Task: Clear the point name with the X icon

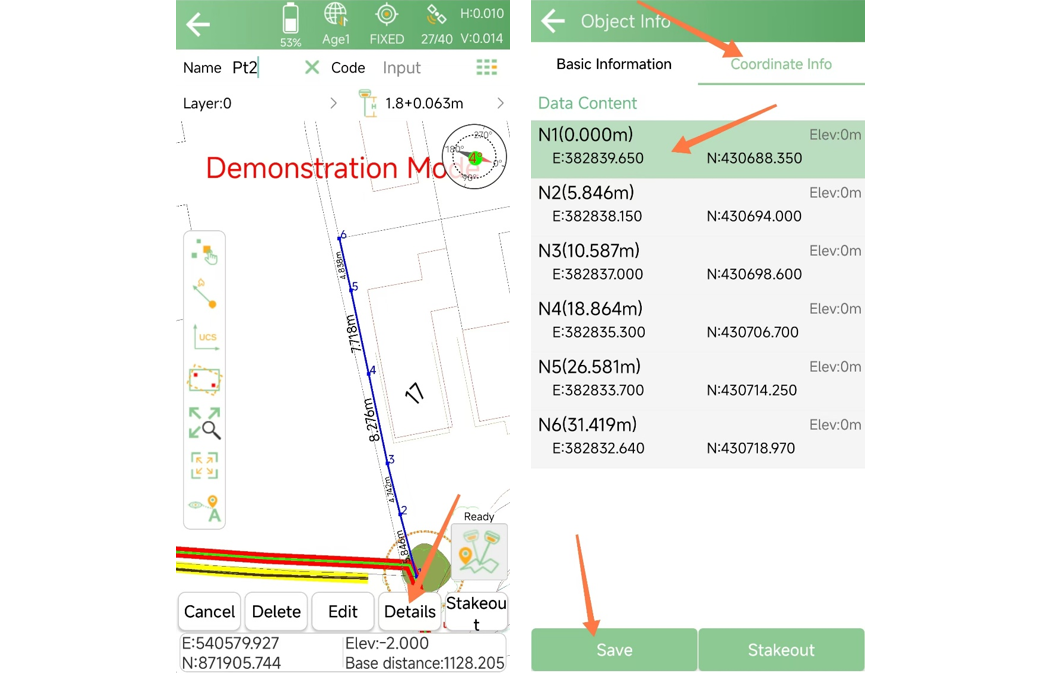Action: pos(312,67)
